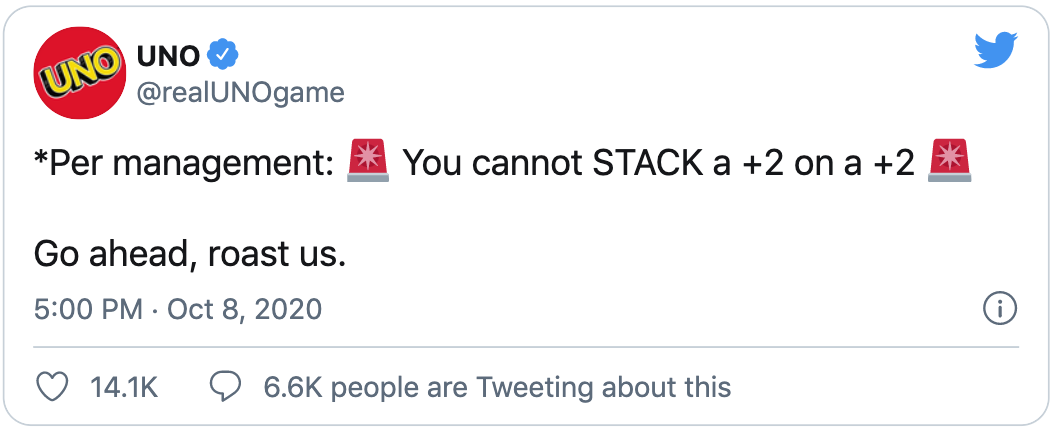Click the Twitter bird logo
The height and width of the screenshot is (444, 1053).
coord(996,51)
